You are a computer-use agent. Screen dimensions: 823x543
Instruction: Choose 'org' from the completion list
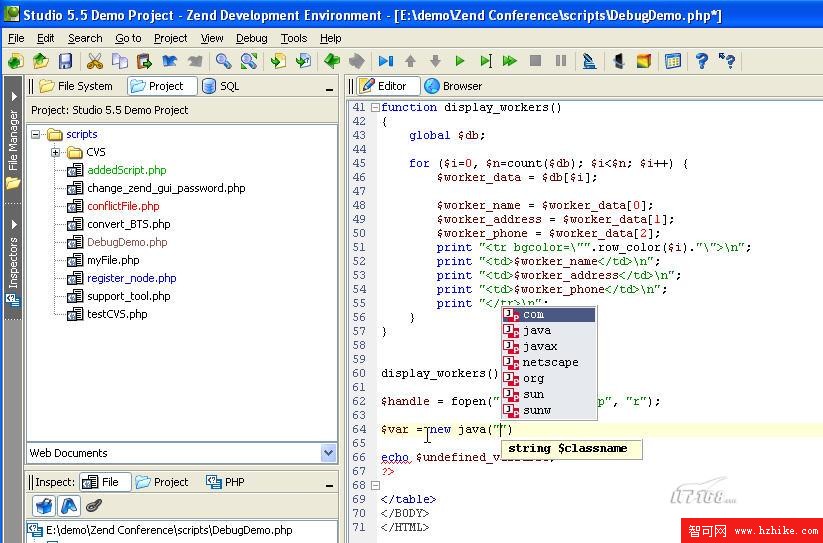tap(548, 378)
